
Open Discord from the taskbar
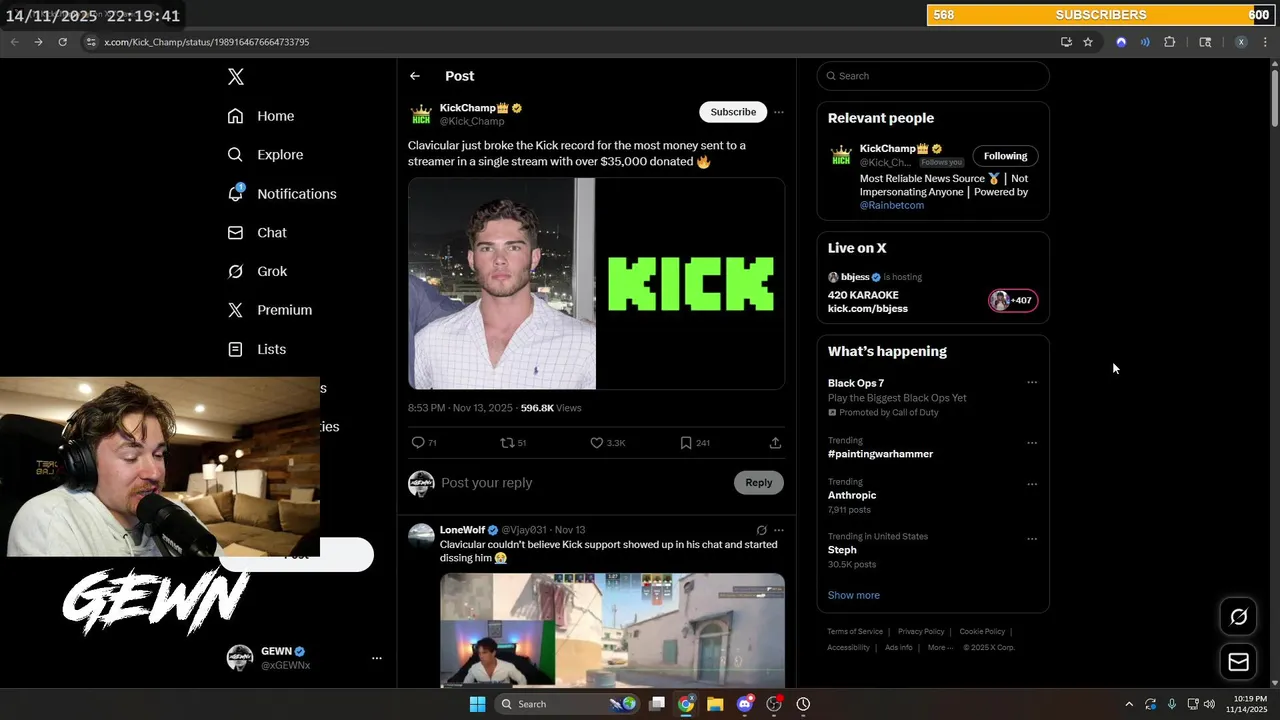pyautogui.click(x=744, y=704)
